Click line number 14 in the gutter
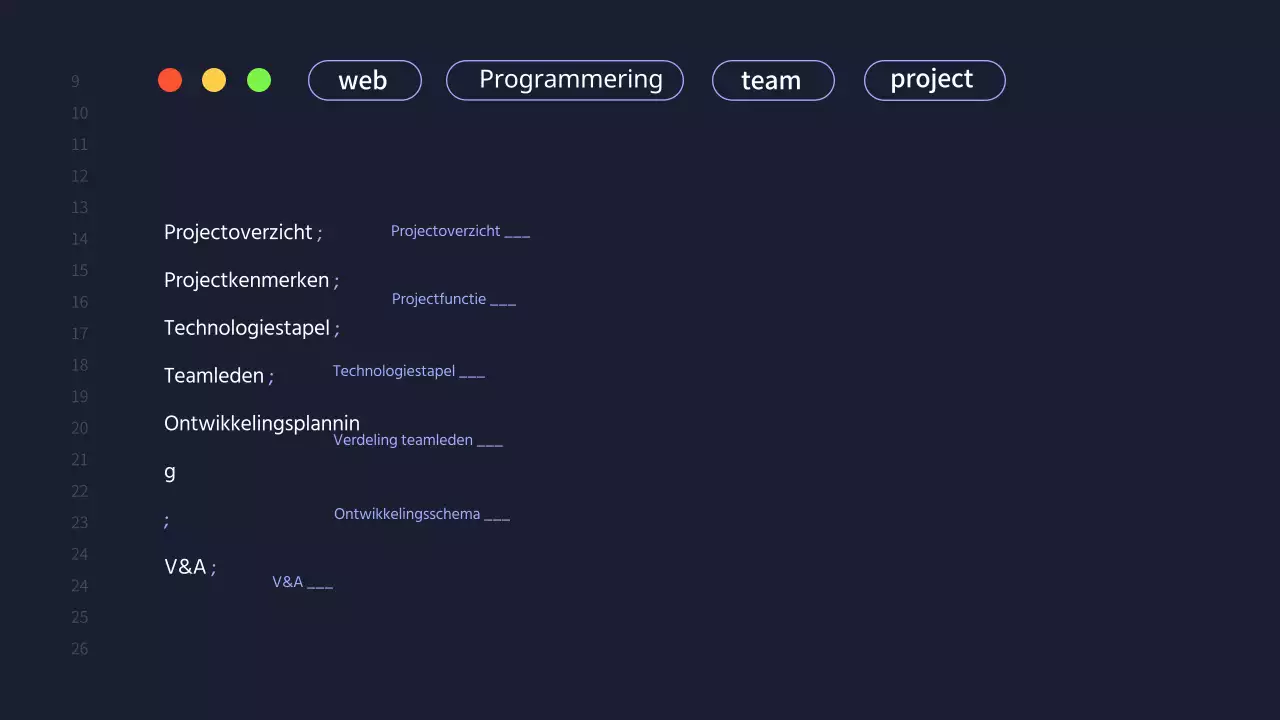The image size is (1280, 720). pyautogui.click(x=79, y=239)
